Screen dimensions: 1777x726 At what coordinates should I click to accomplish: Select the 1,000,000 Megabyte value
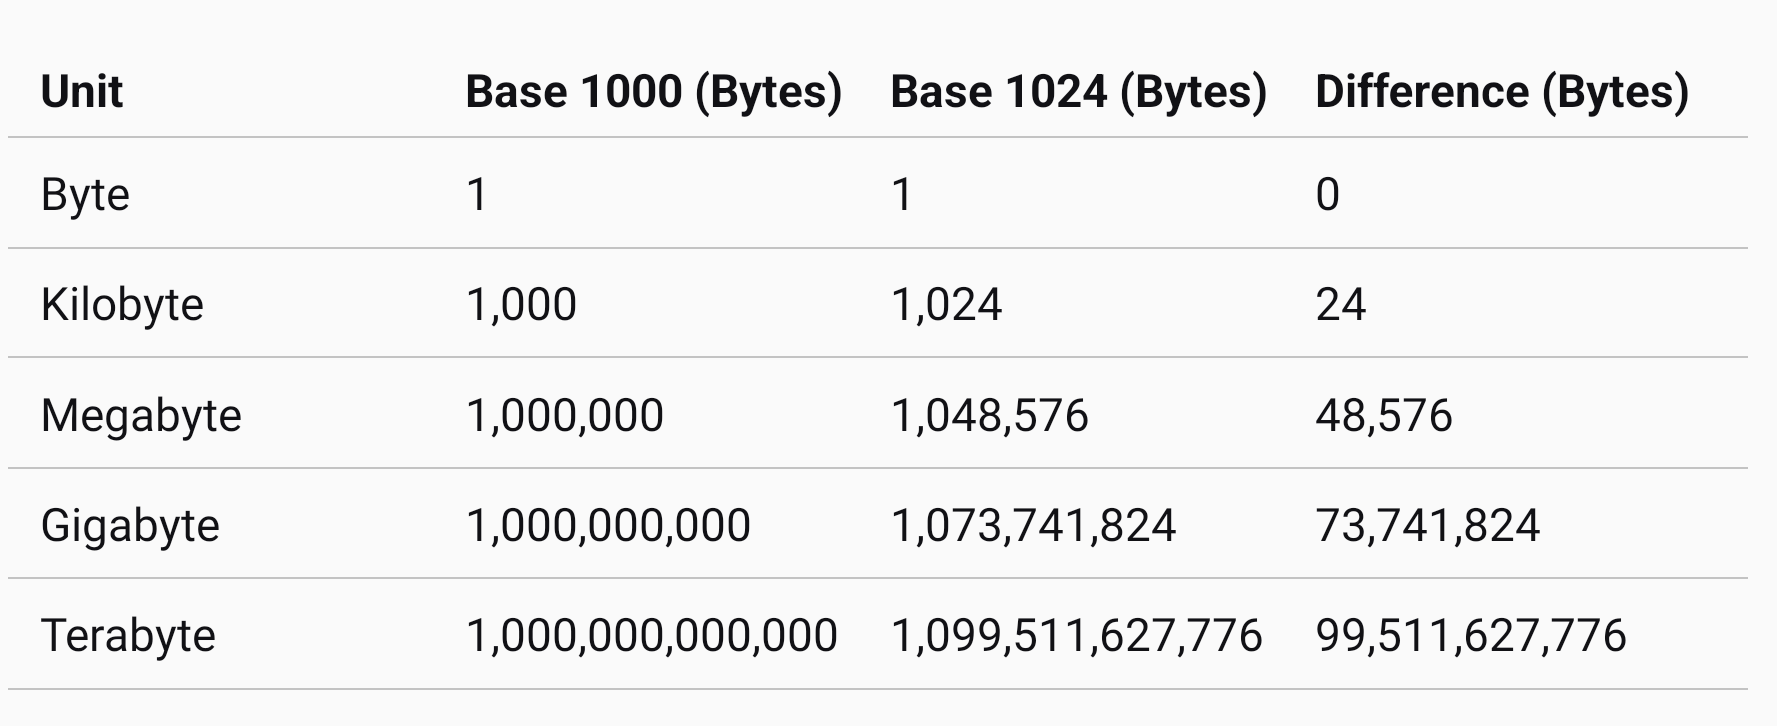point(565,415)
